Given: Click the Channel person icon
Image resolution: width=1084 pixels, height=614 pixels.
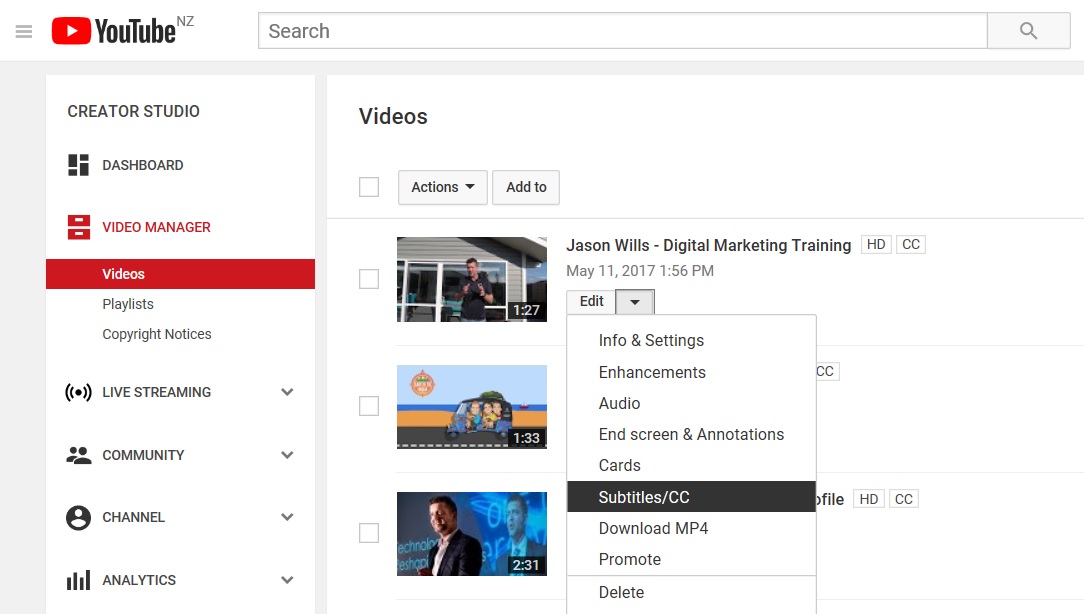Looking at the screenshot, I should tap(78, 517).
